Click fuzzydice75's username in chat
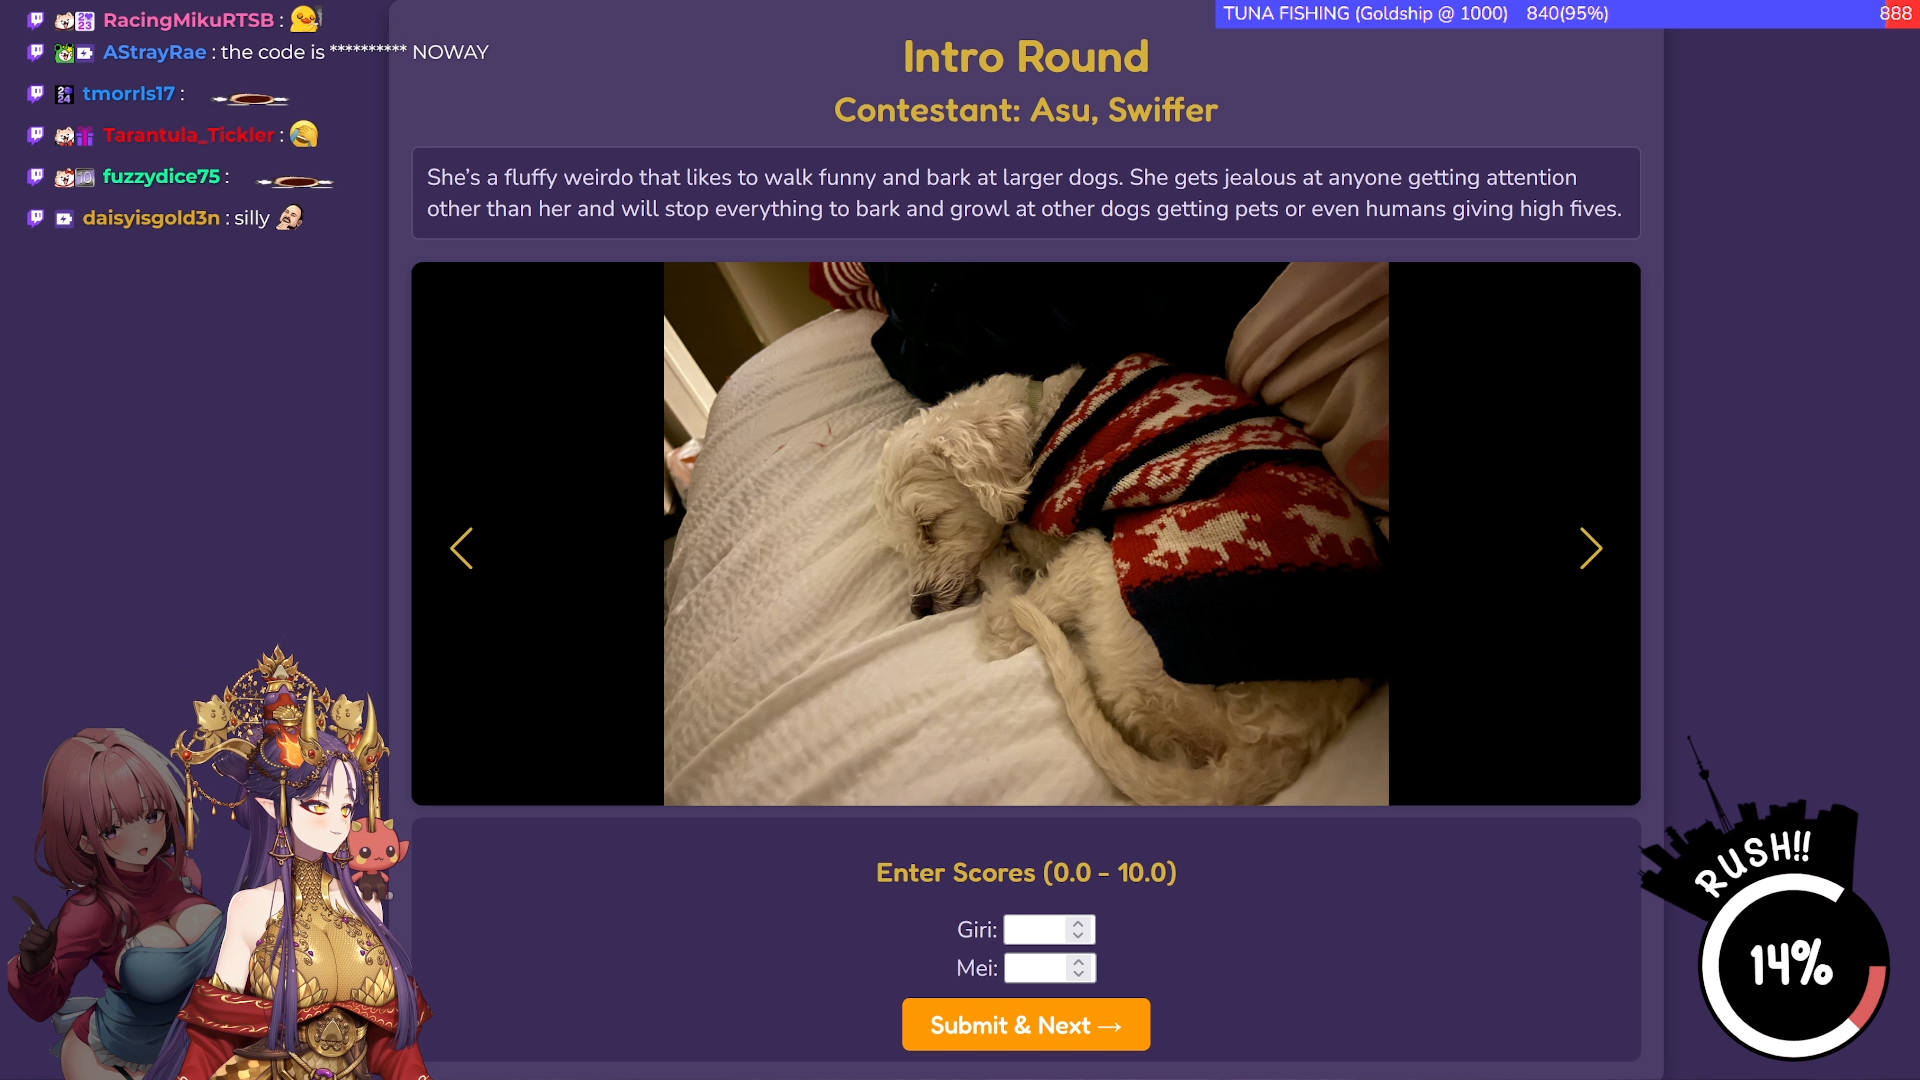 click(161, 177)
